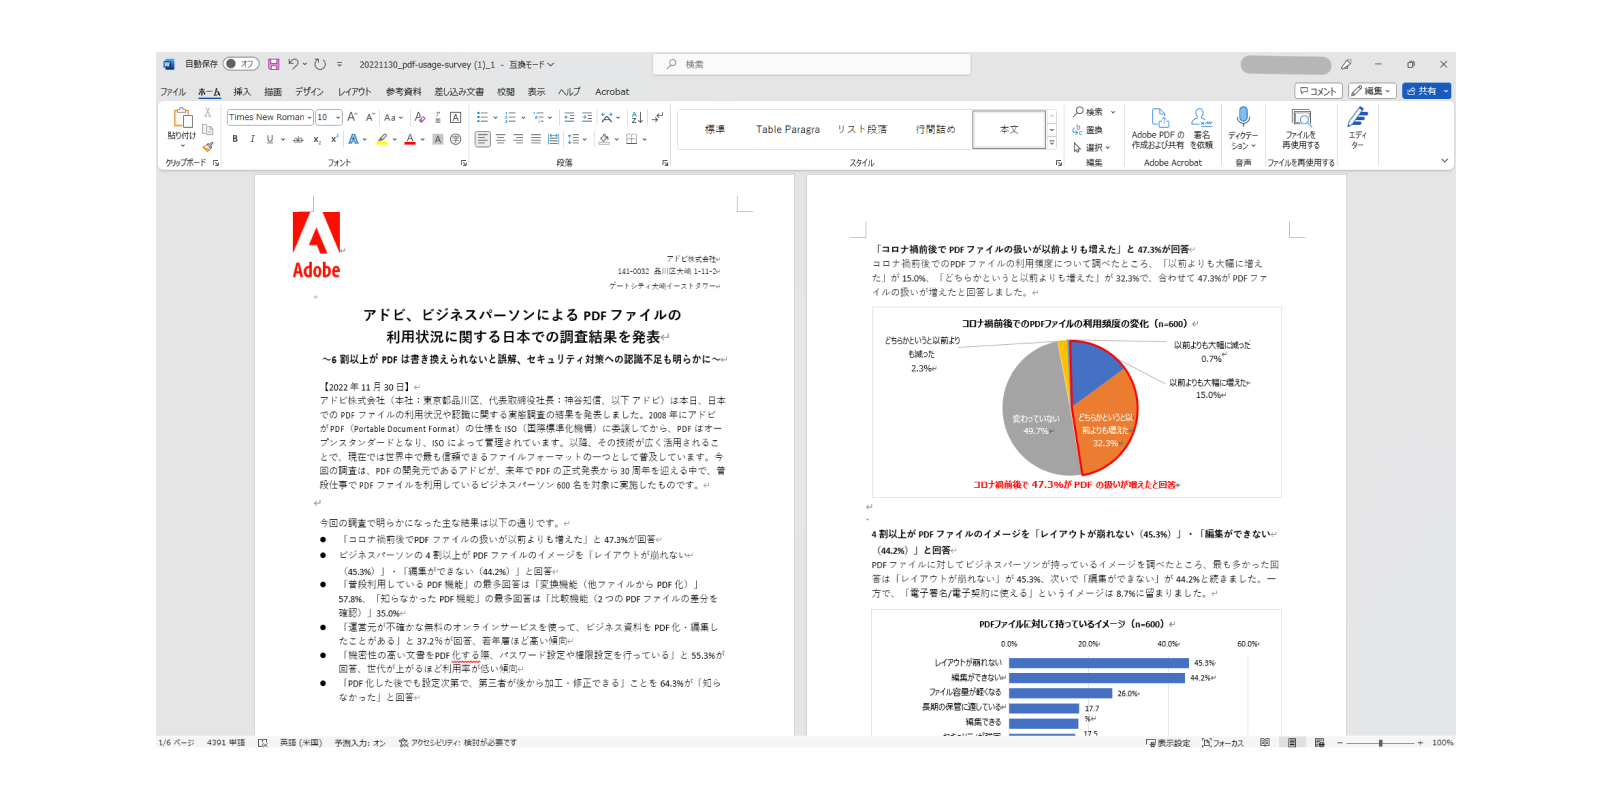Open the Reuse Files pane
Screen dimensions: 1612x800
click(1301, 129)
